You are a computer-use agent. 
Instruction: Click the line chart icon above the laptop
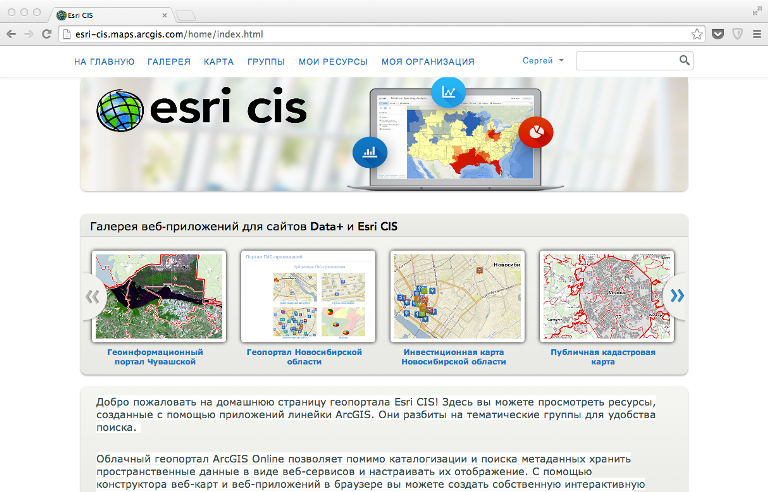pyautogui.click(x=448, y=92)
